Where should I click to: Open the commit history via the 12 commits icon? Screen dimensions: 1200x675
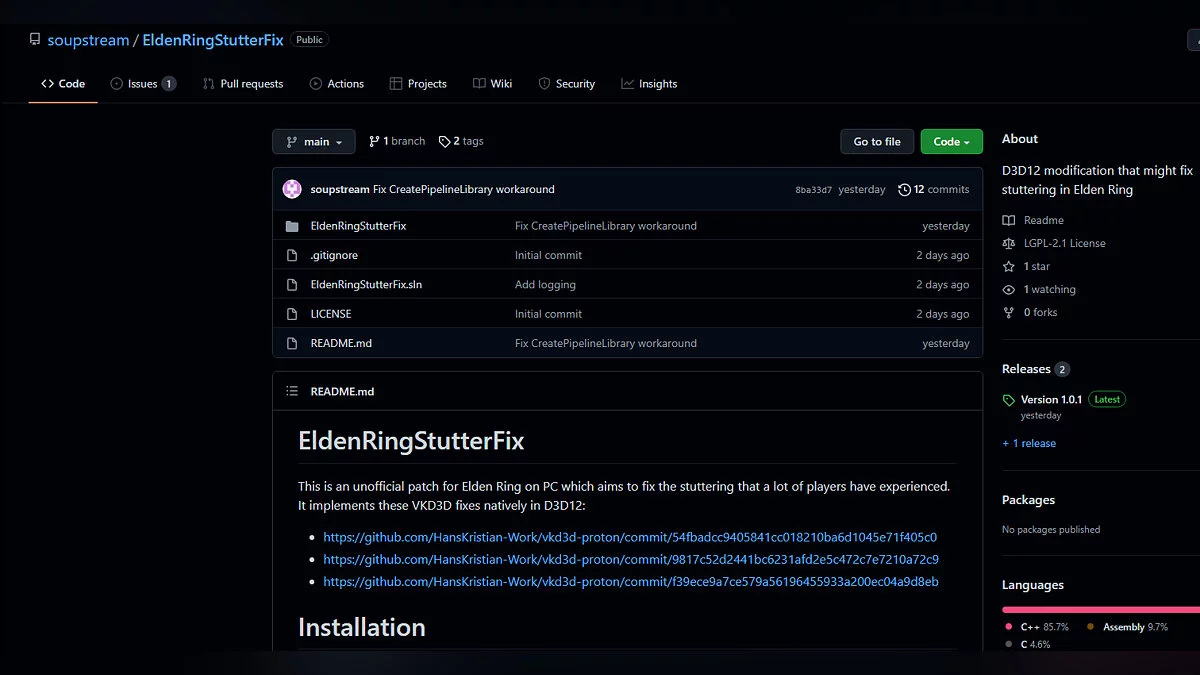[905, 189]
